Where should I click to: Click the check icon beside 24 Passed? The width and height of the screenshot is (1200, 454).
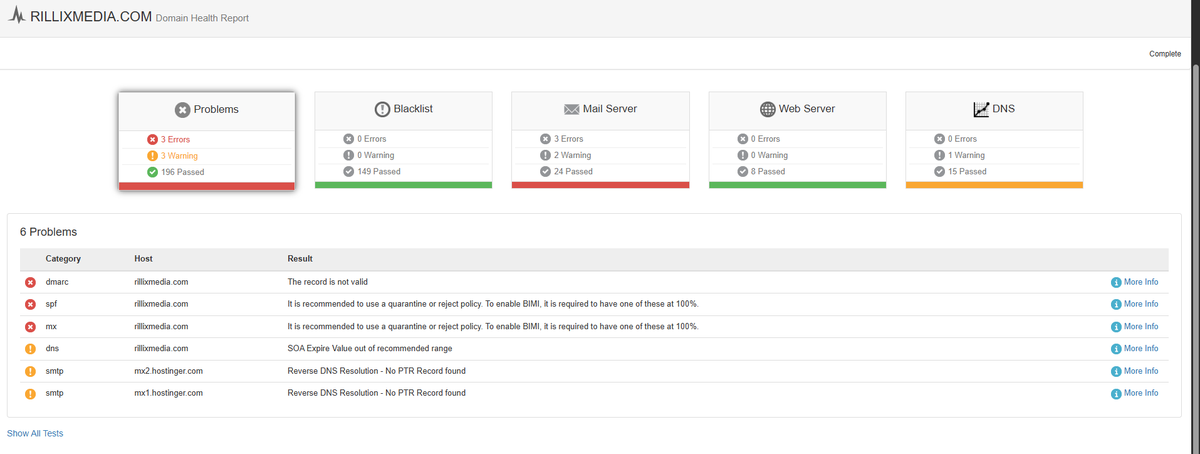(x=545, y=171)
